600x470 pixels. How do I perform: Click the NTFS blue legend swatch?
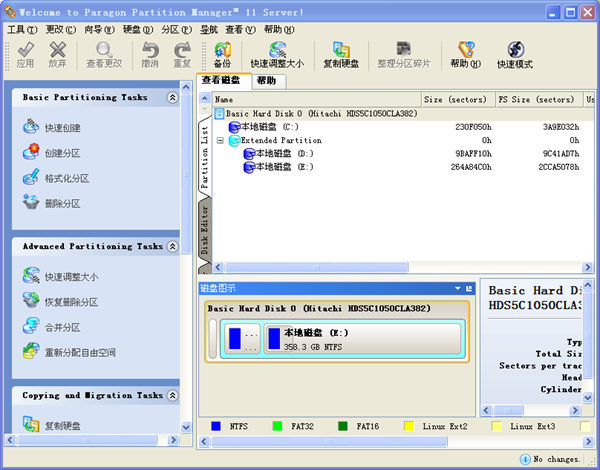pyautogui.click(x=216, y=426)
